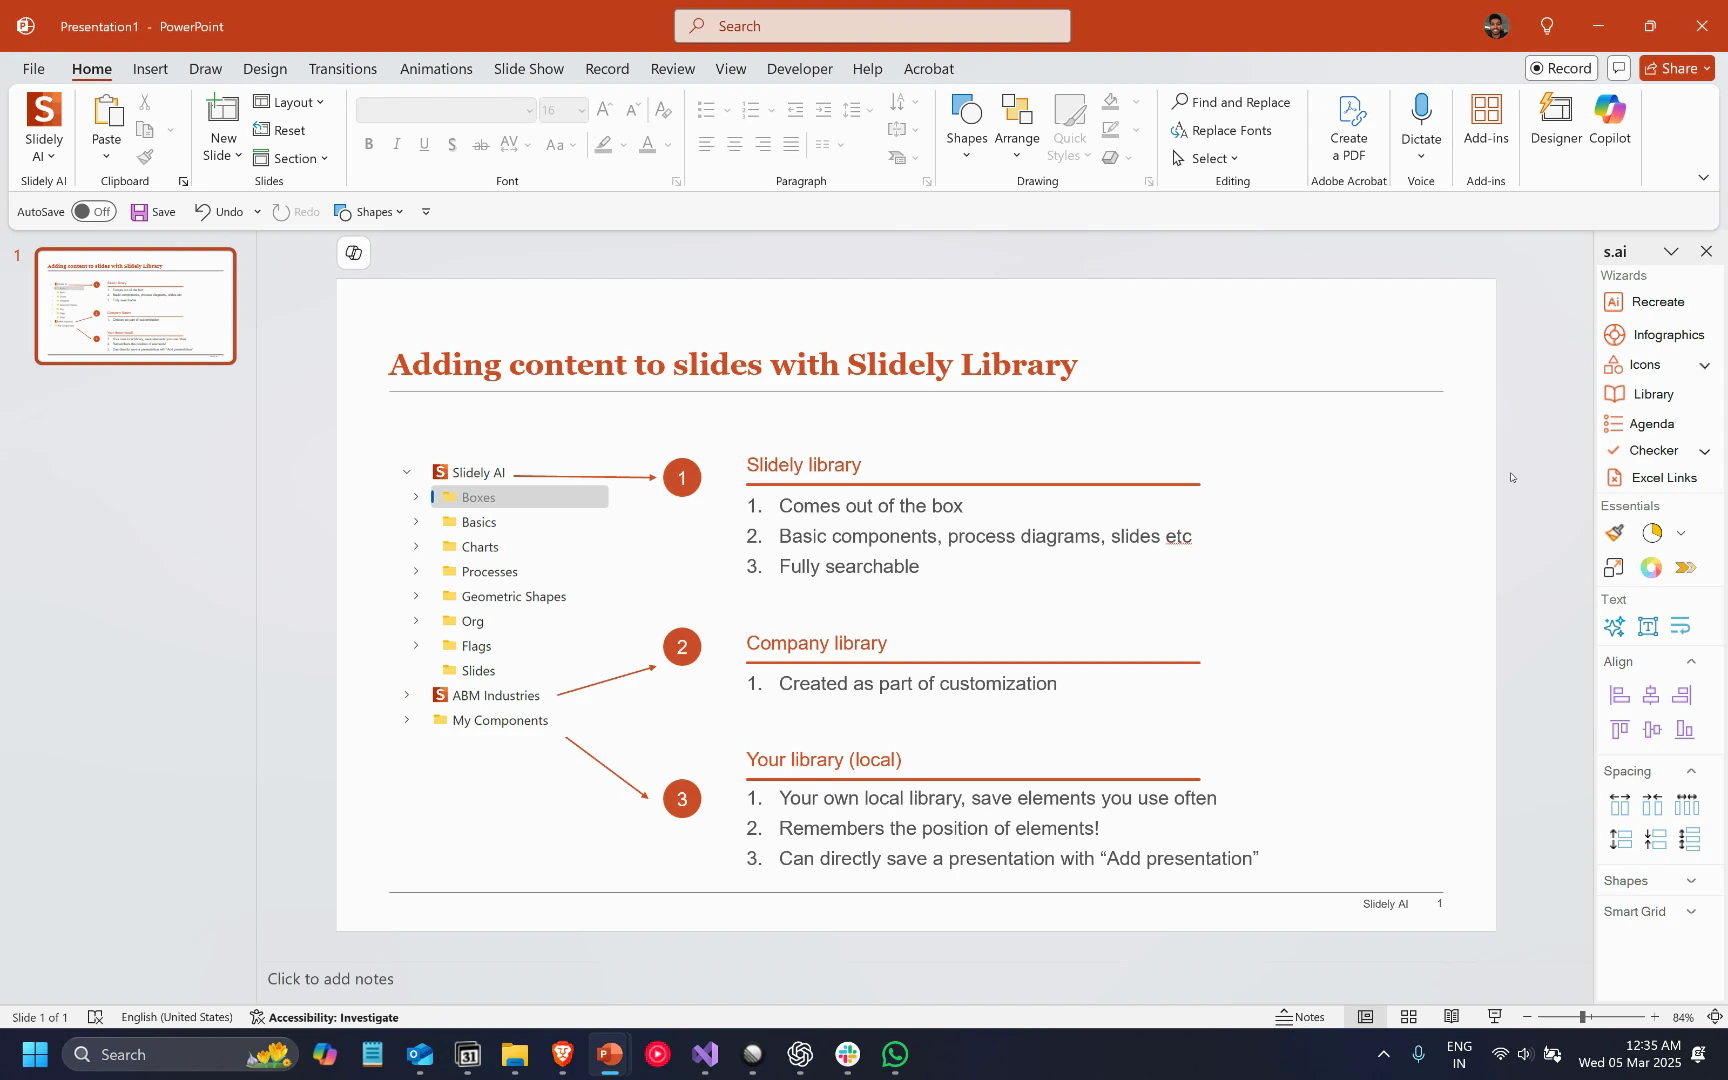
Task: Open the Acrobat tab
Action: pyautogui.click(x=929, y=68)
